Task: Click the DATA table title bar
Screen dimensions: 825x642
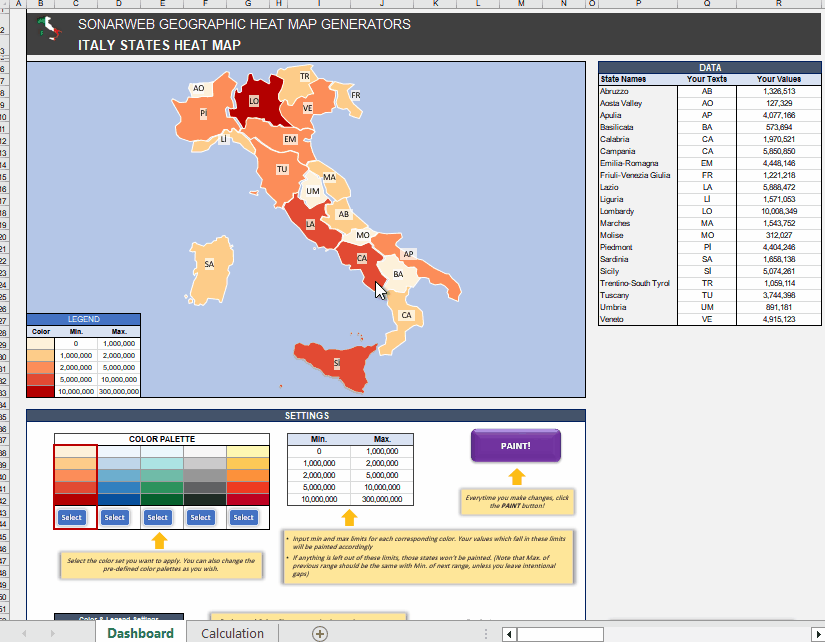Action: click(x=710, y=68)
